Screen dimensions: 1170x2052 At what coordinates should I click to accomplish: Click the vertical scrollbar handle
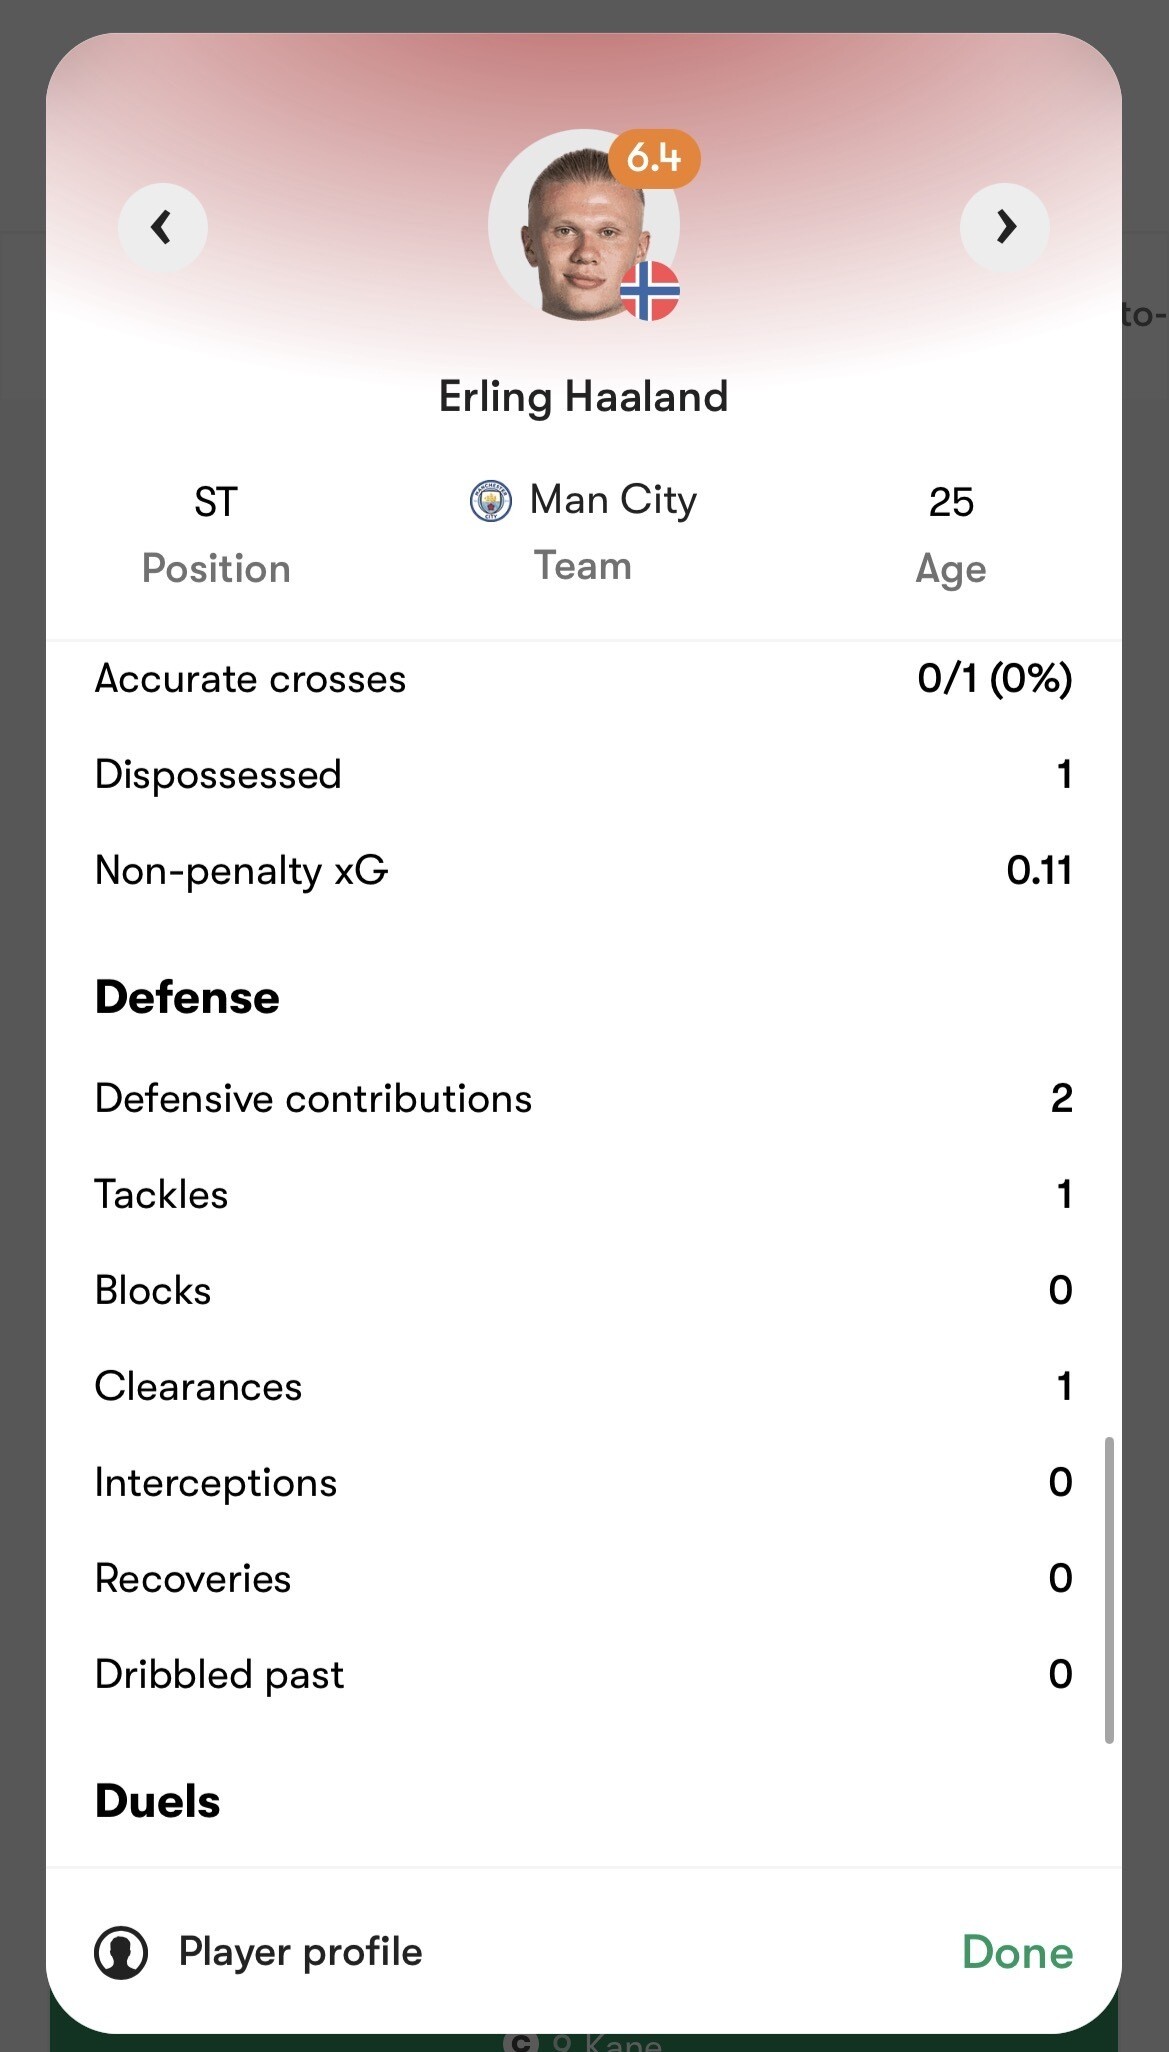tap(1109, 1590)
